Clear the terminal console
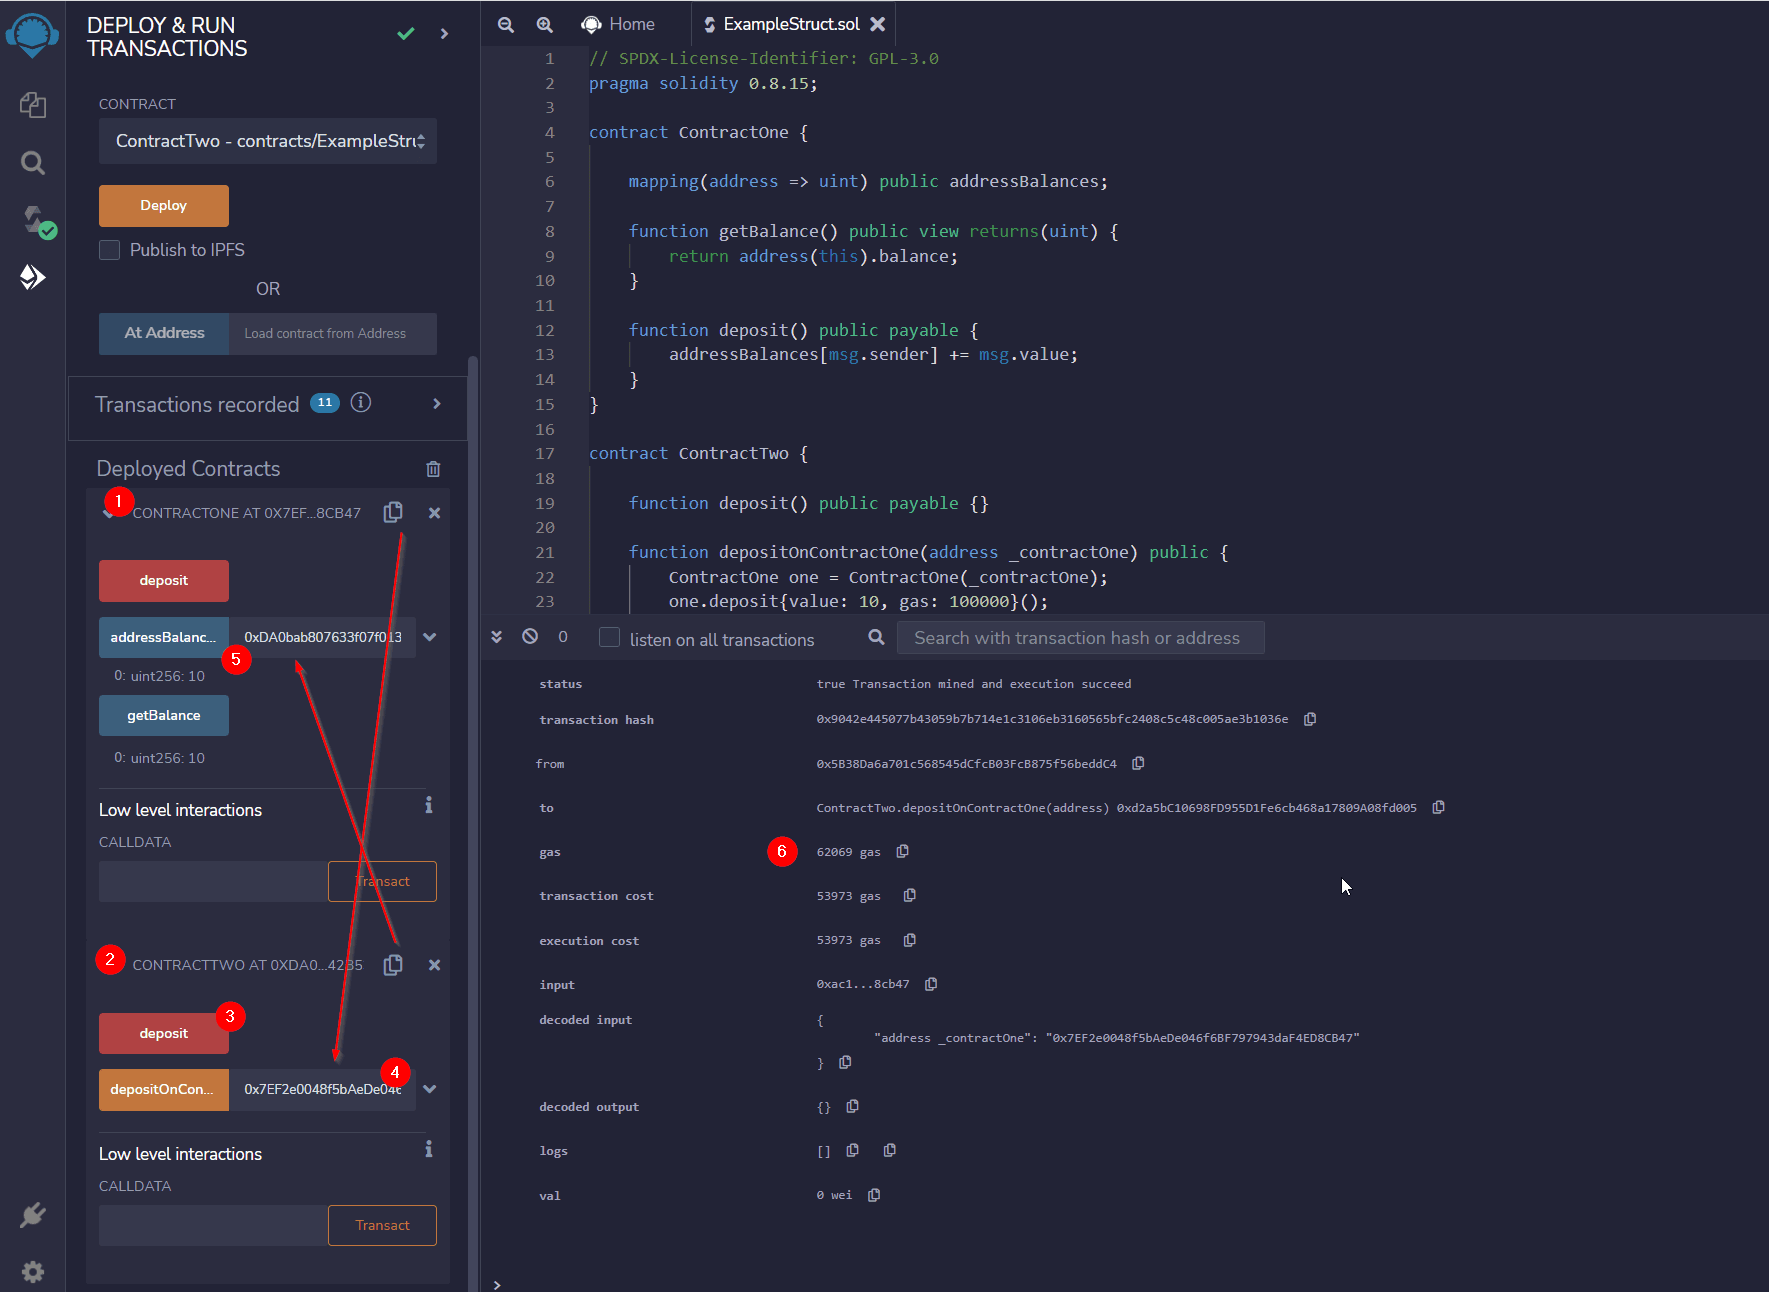 (530, 636)
